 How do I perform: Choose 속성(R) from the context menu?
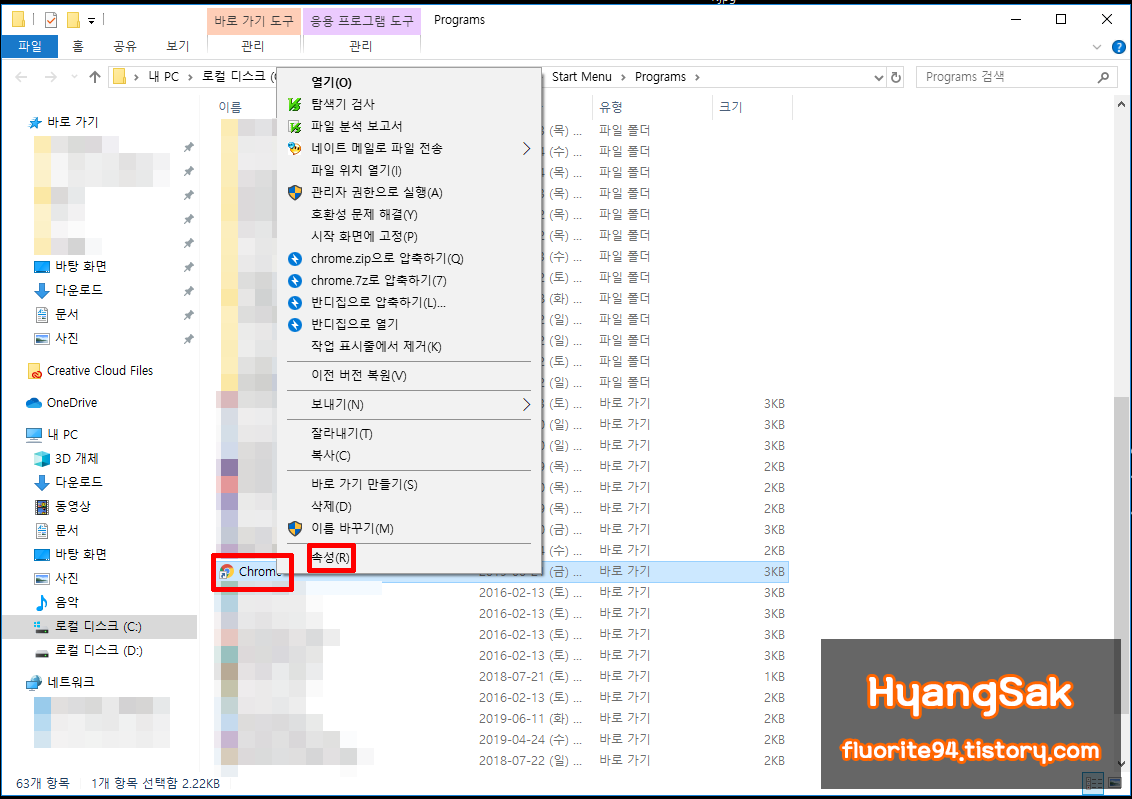(331, 557)
